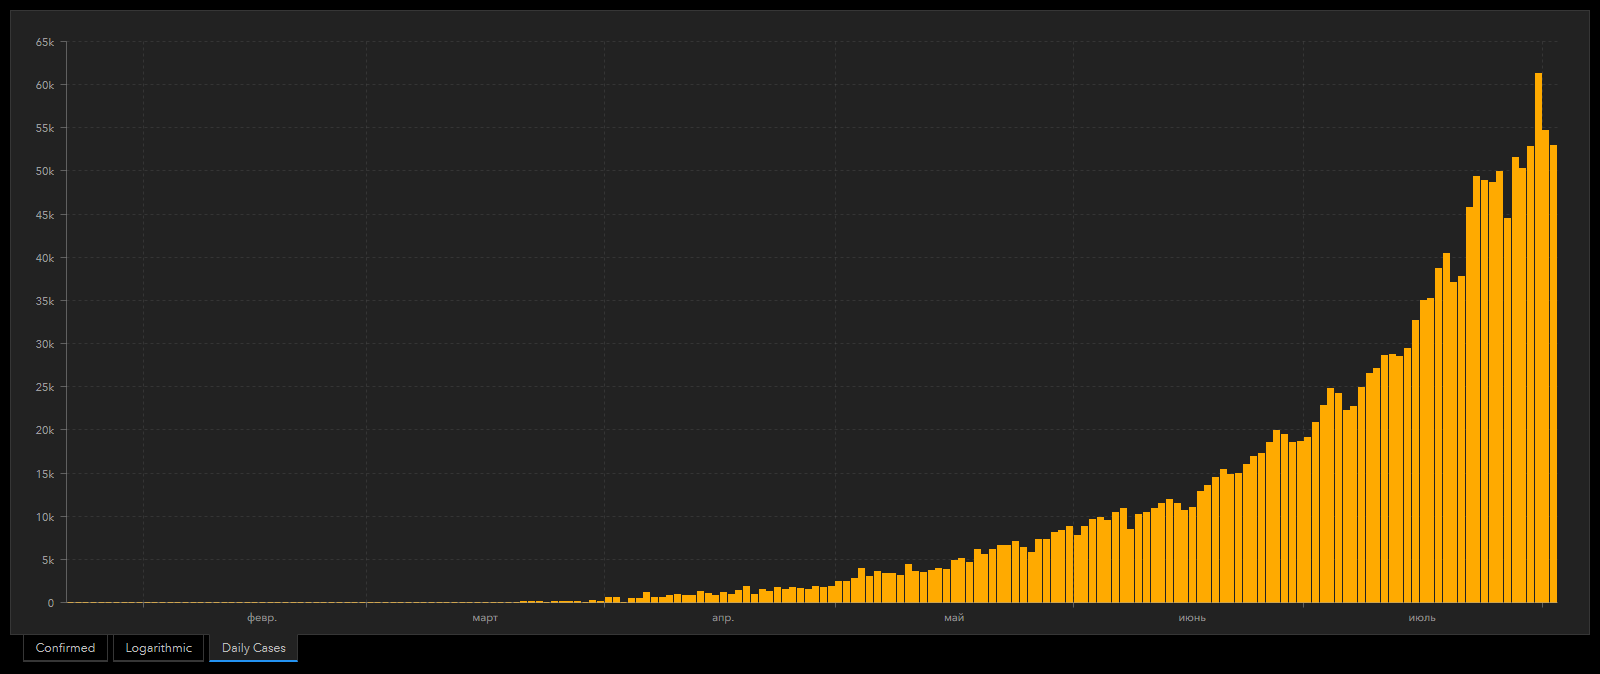Click the июль month label

tap(1422, 618)
